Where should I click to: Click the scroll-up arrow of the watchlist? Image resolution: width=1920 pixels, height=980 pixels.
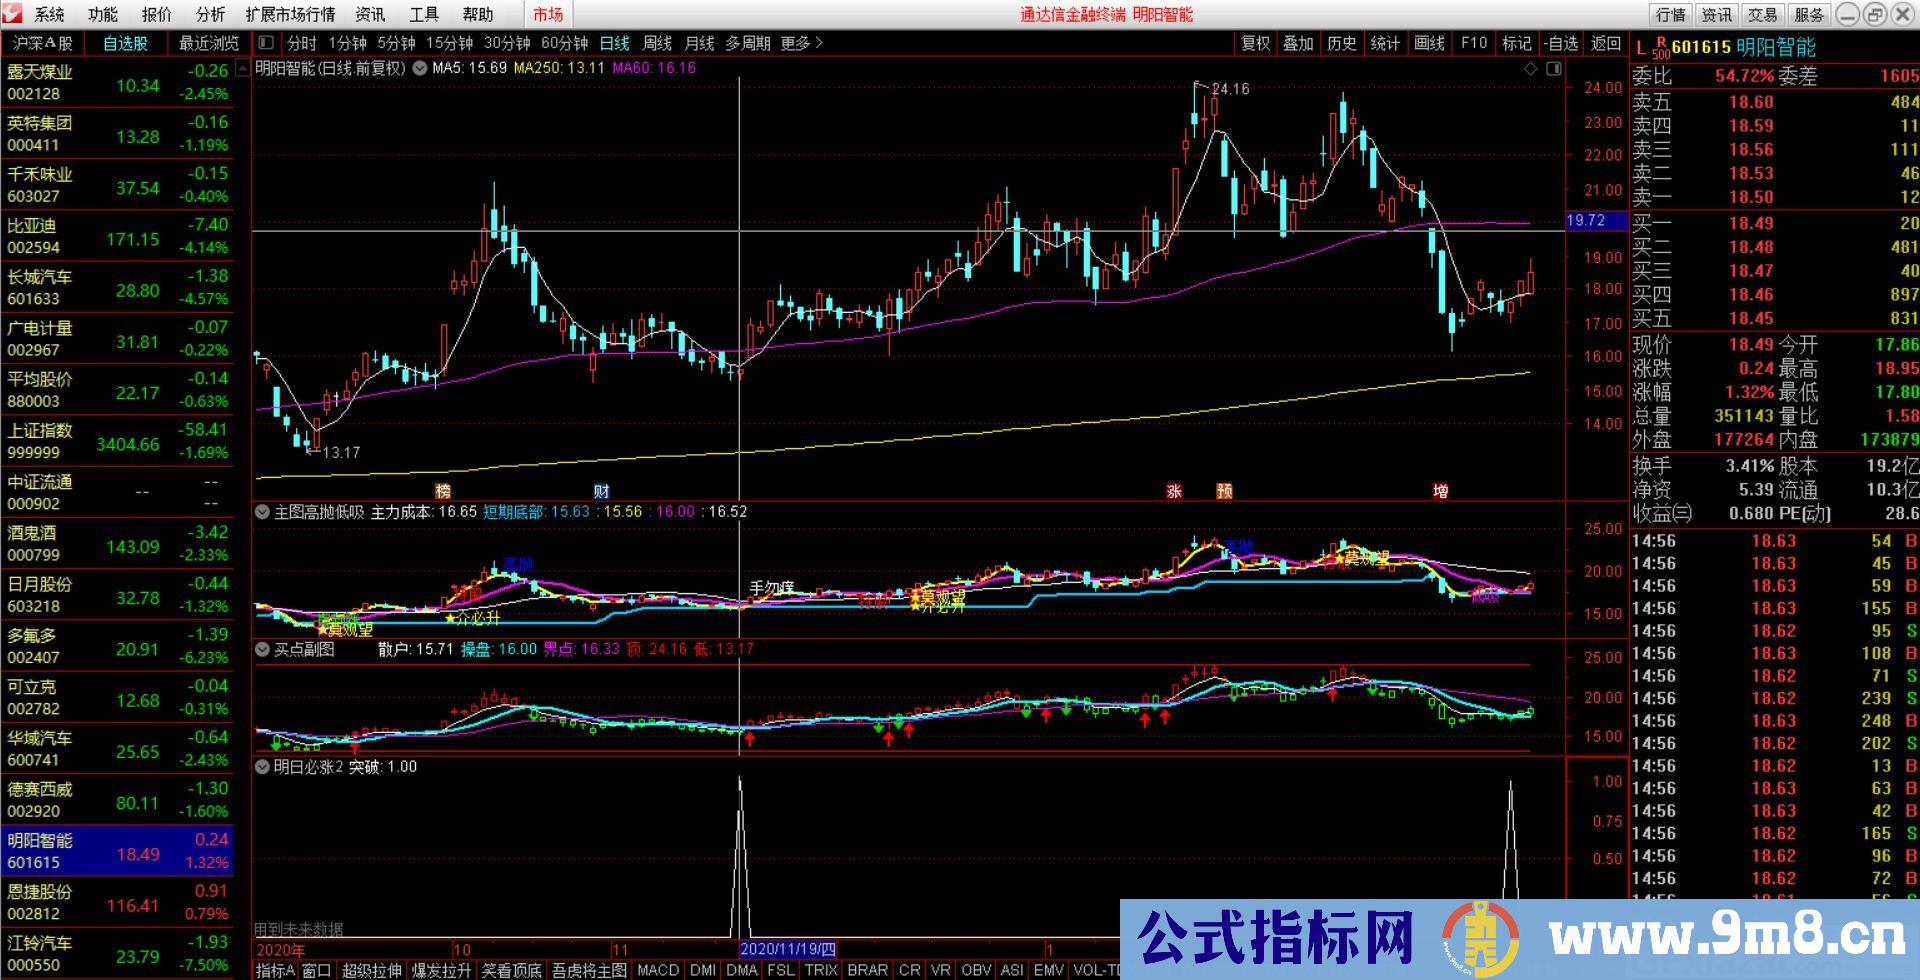pyautogui.click(x=241, y=68)
